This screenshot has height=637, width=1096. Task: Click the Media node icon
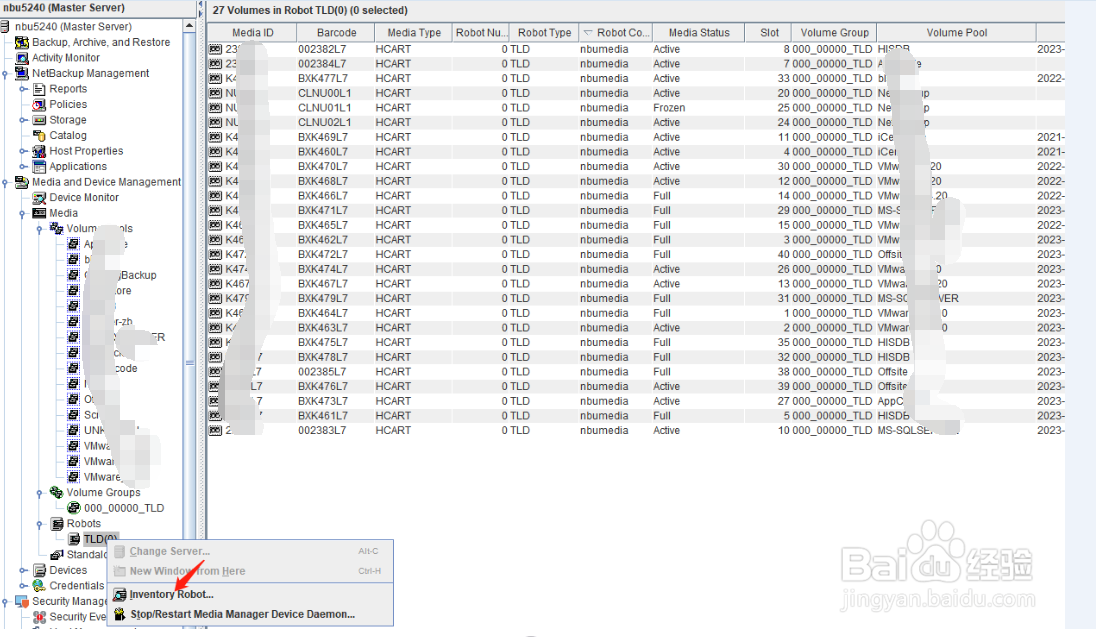(x=39, y=213)
